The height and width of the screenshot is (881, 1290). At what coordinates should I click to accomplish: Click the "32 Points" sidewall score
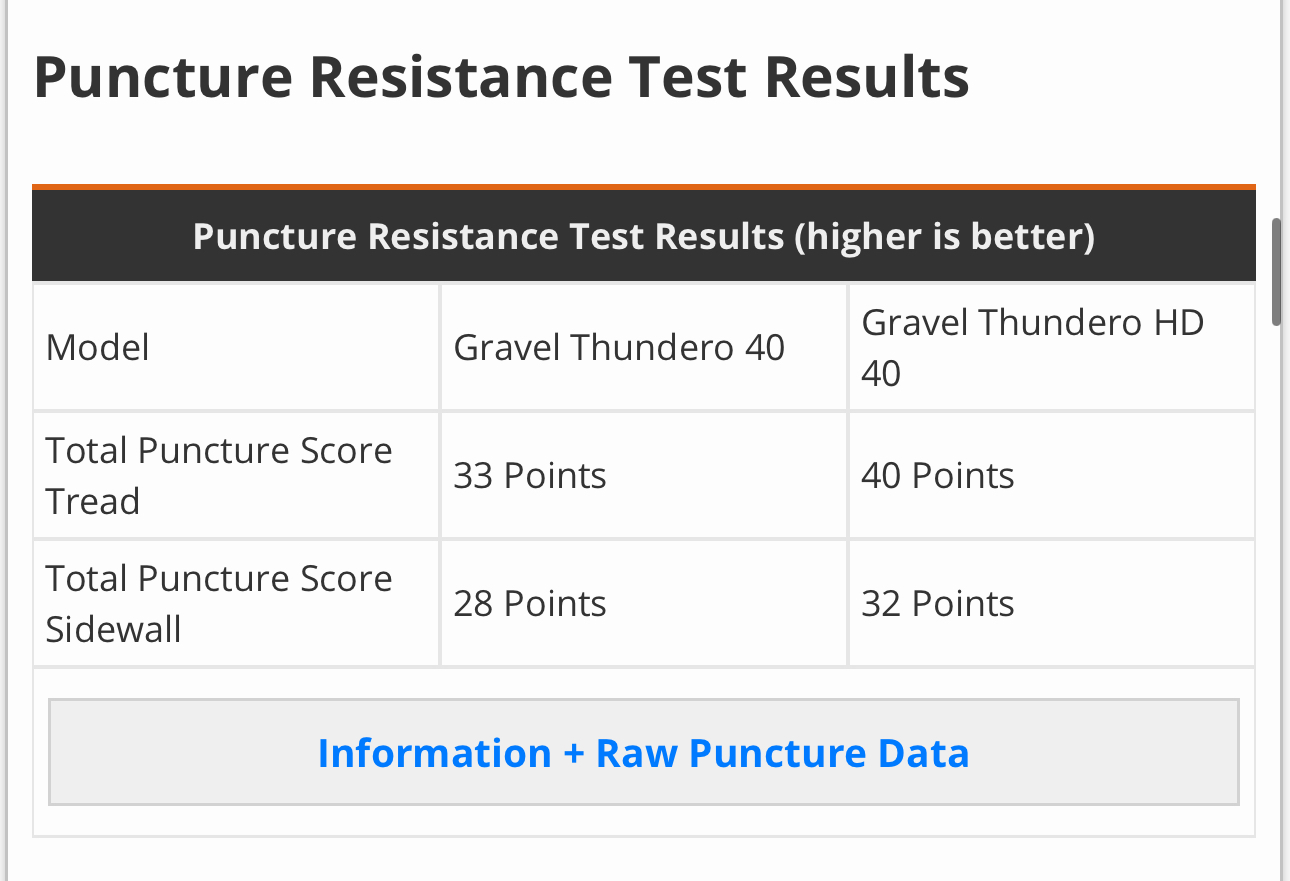click(938, 603)
